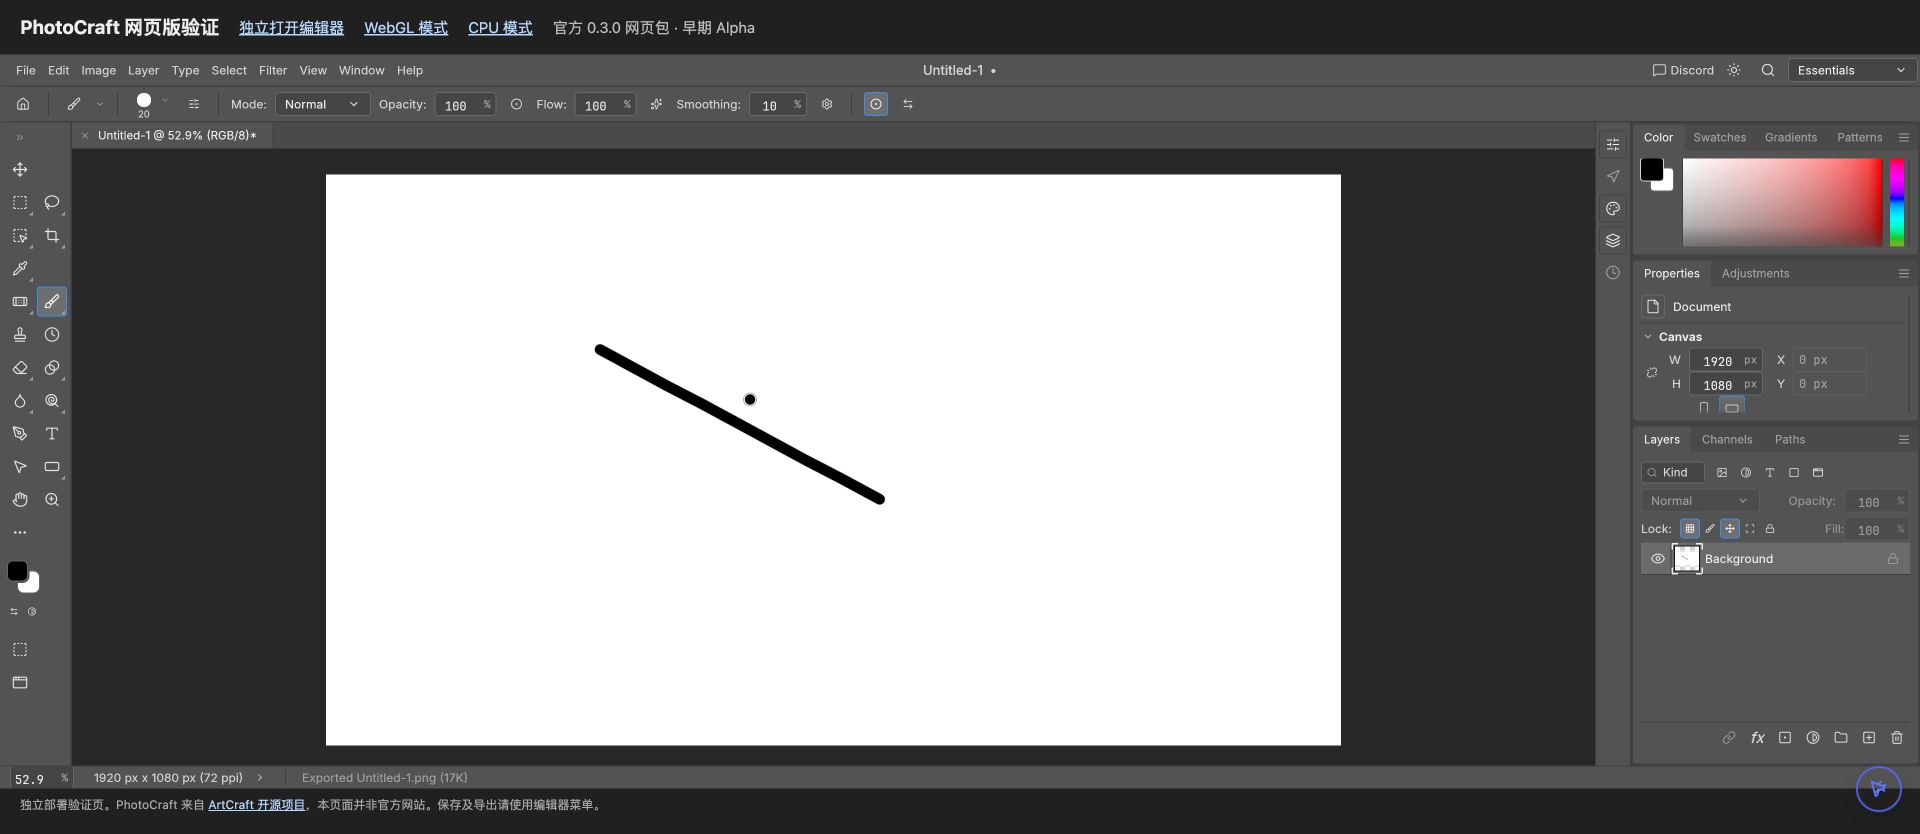The width and height of the screenshot is (1920, 834).
Task: Select the Hand tool
Action: point(20,500)
